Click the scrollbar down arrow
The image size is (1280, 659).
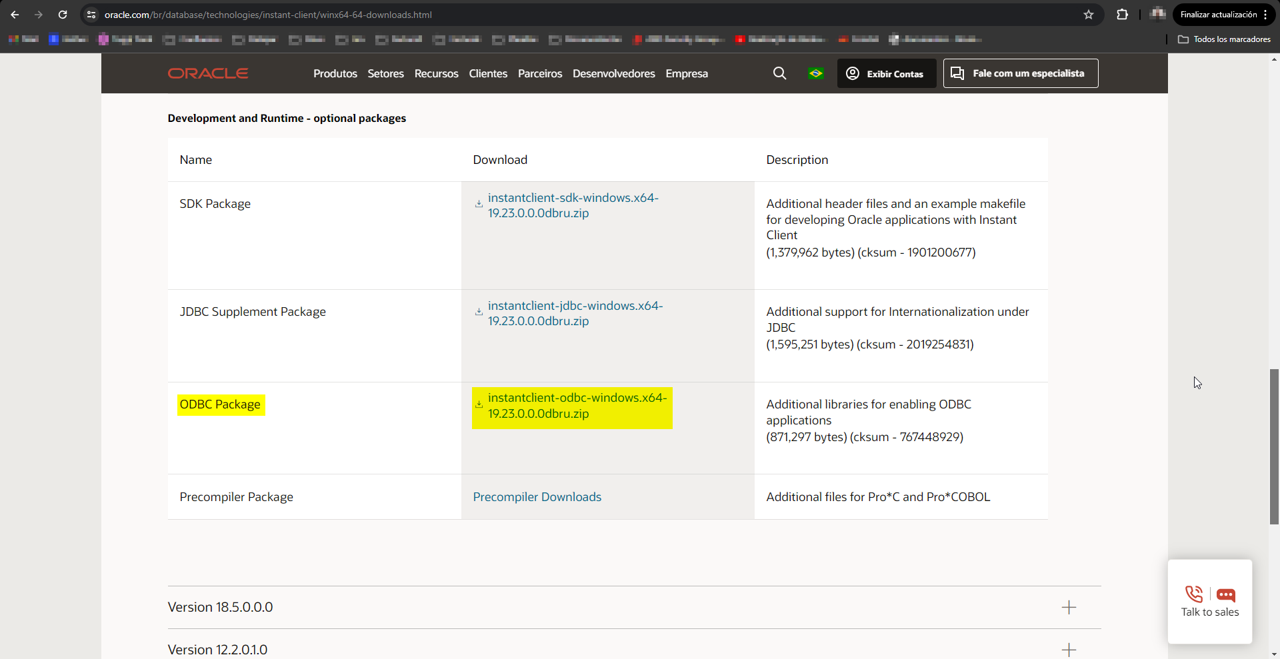1273,653
